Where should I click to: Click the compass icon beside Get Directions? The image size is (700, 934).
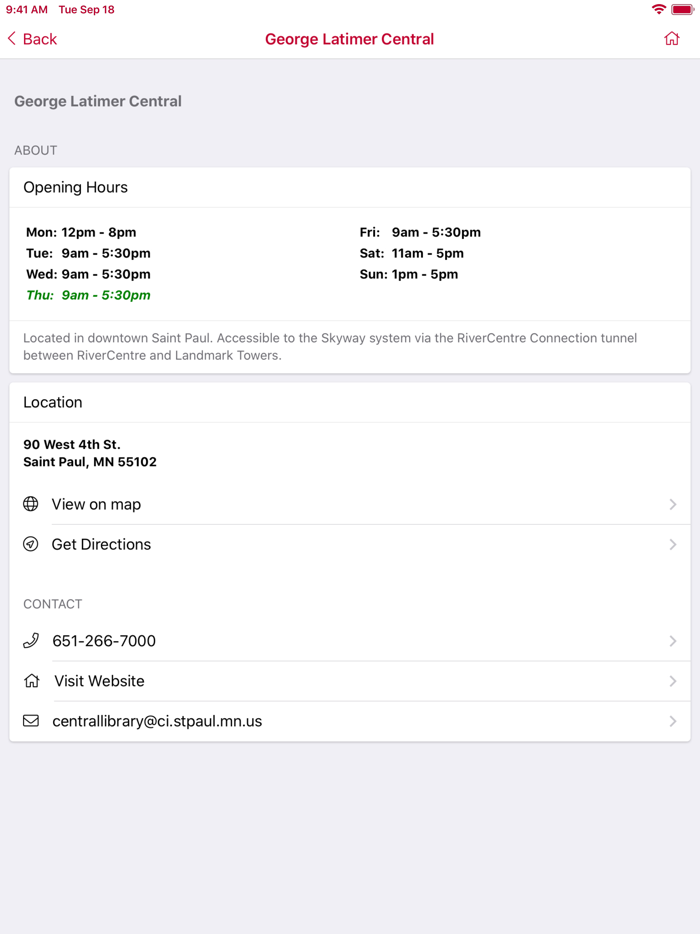click(31, 544)
